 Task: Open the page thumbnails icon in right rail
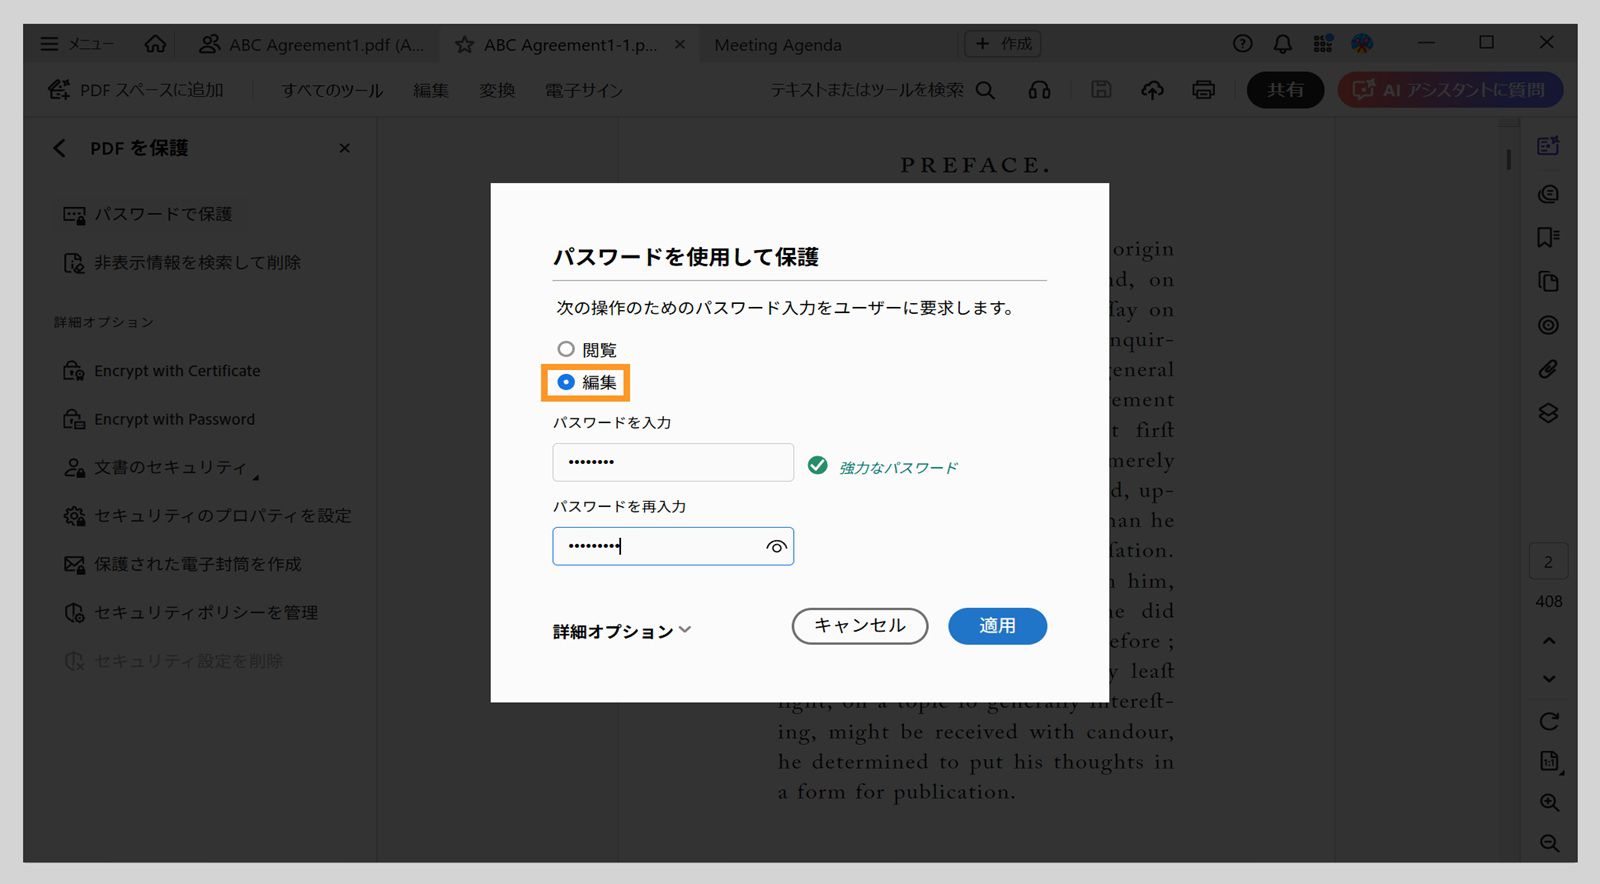tap(1548, 281)
